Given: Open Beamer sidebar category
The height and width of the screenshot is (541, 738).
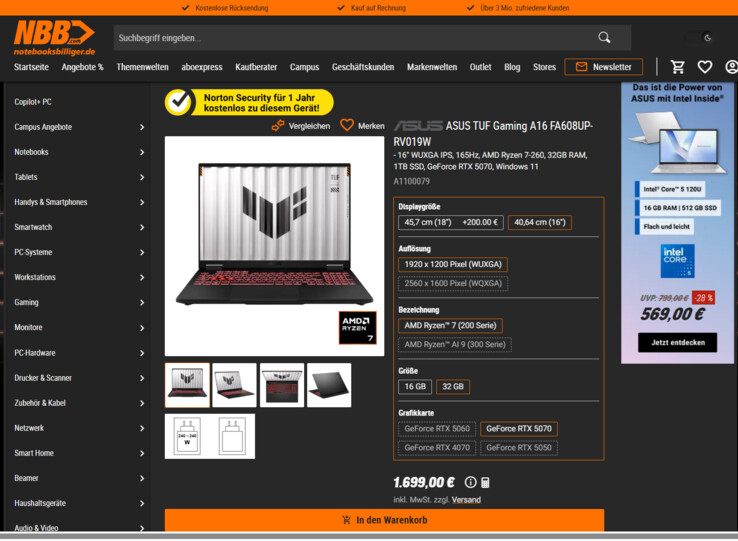Looking at the screenshot, I should pos(26,478).
